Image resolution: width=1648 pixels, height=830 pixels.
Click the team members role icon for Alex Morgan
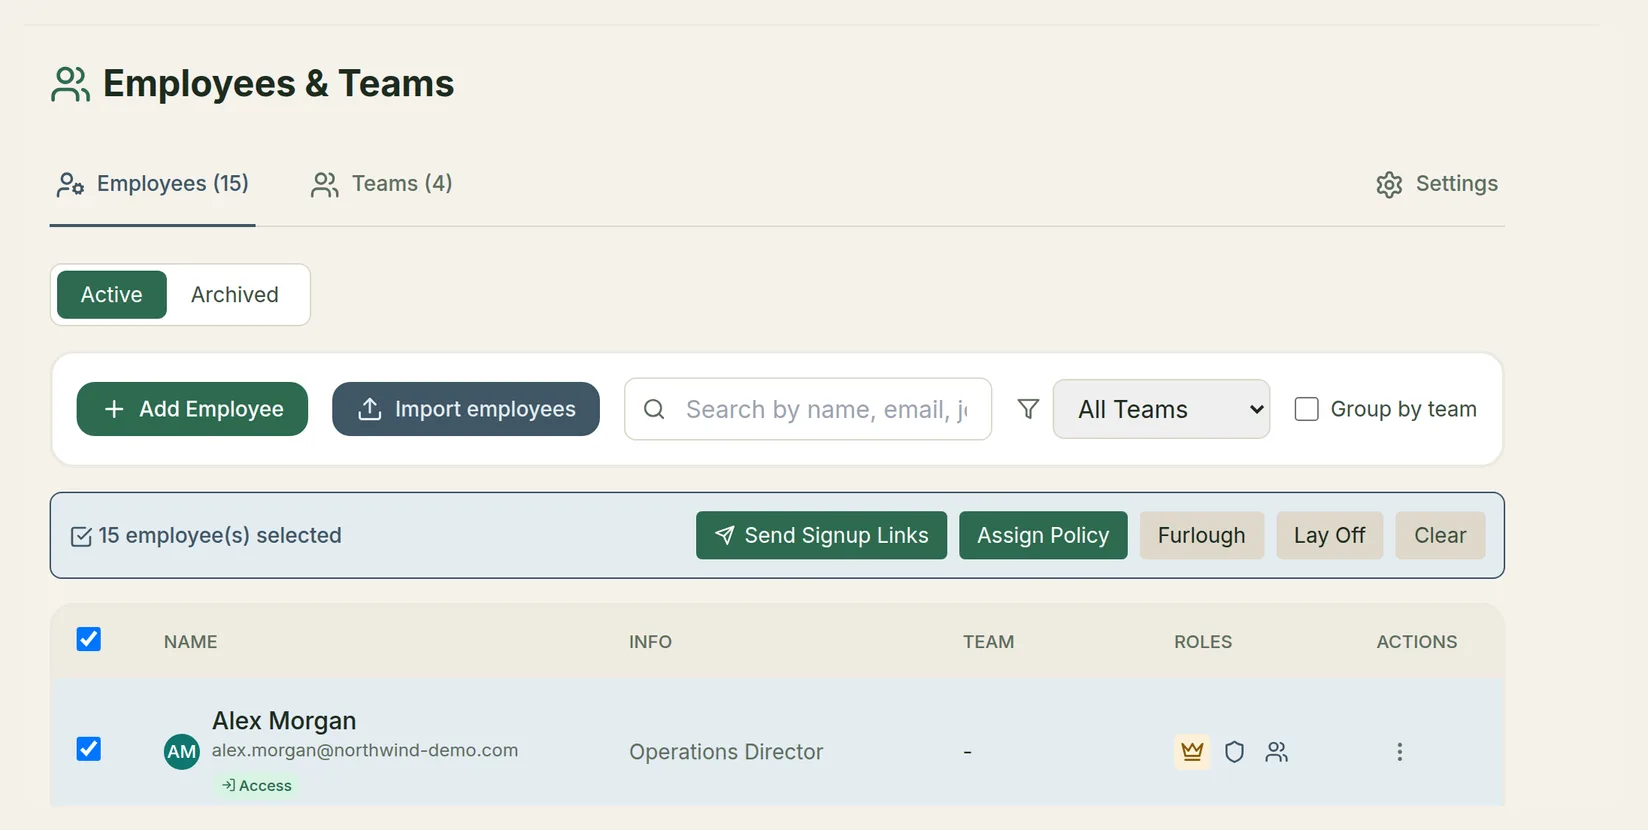pyautogui.click(x=1276, y=751)
